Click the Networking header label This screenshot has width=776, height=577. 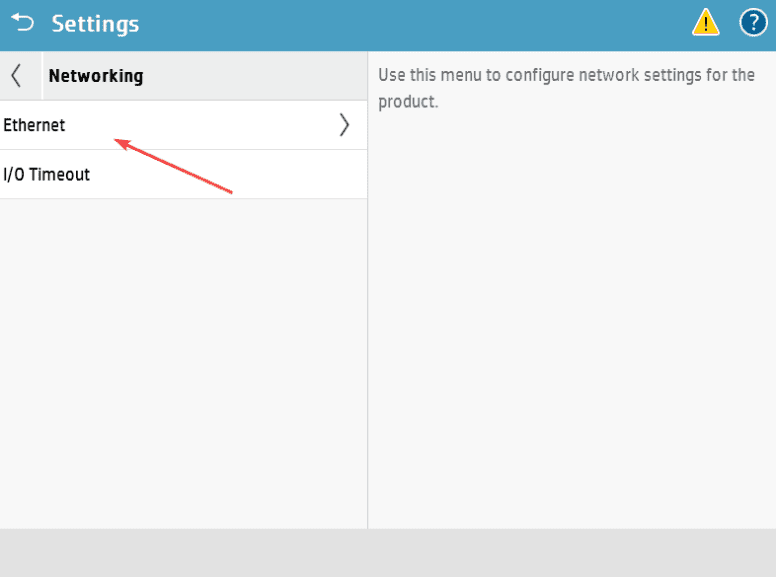tap(96, 76)
